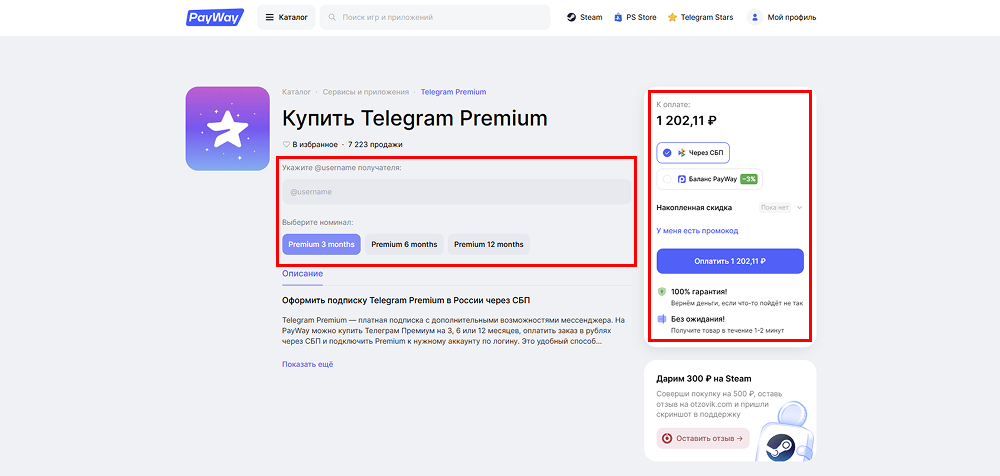Go to Сервисы и приложения breadcrumb
Viewport: 1000px width, 476px height.
click(x=365, y=92)
